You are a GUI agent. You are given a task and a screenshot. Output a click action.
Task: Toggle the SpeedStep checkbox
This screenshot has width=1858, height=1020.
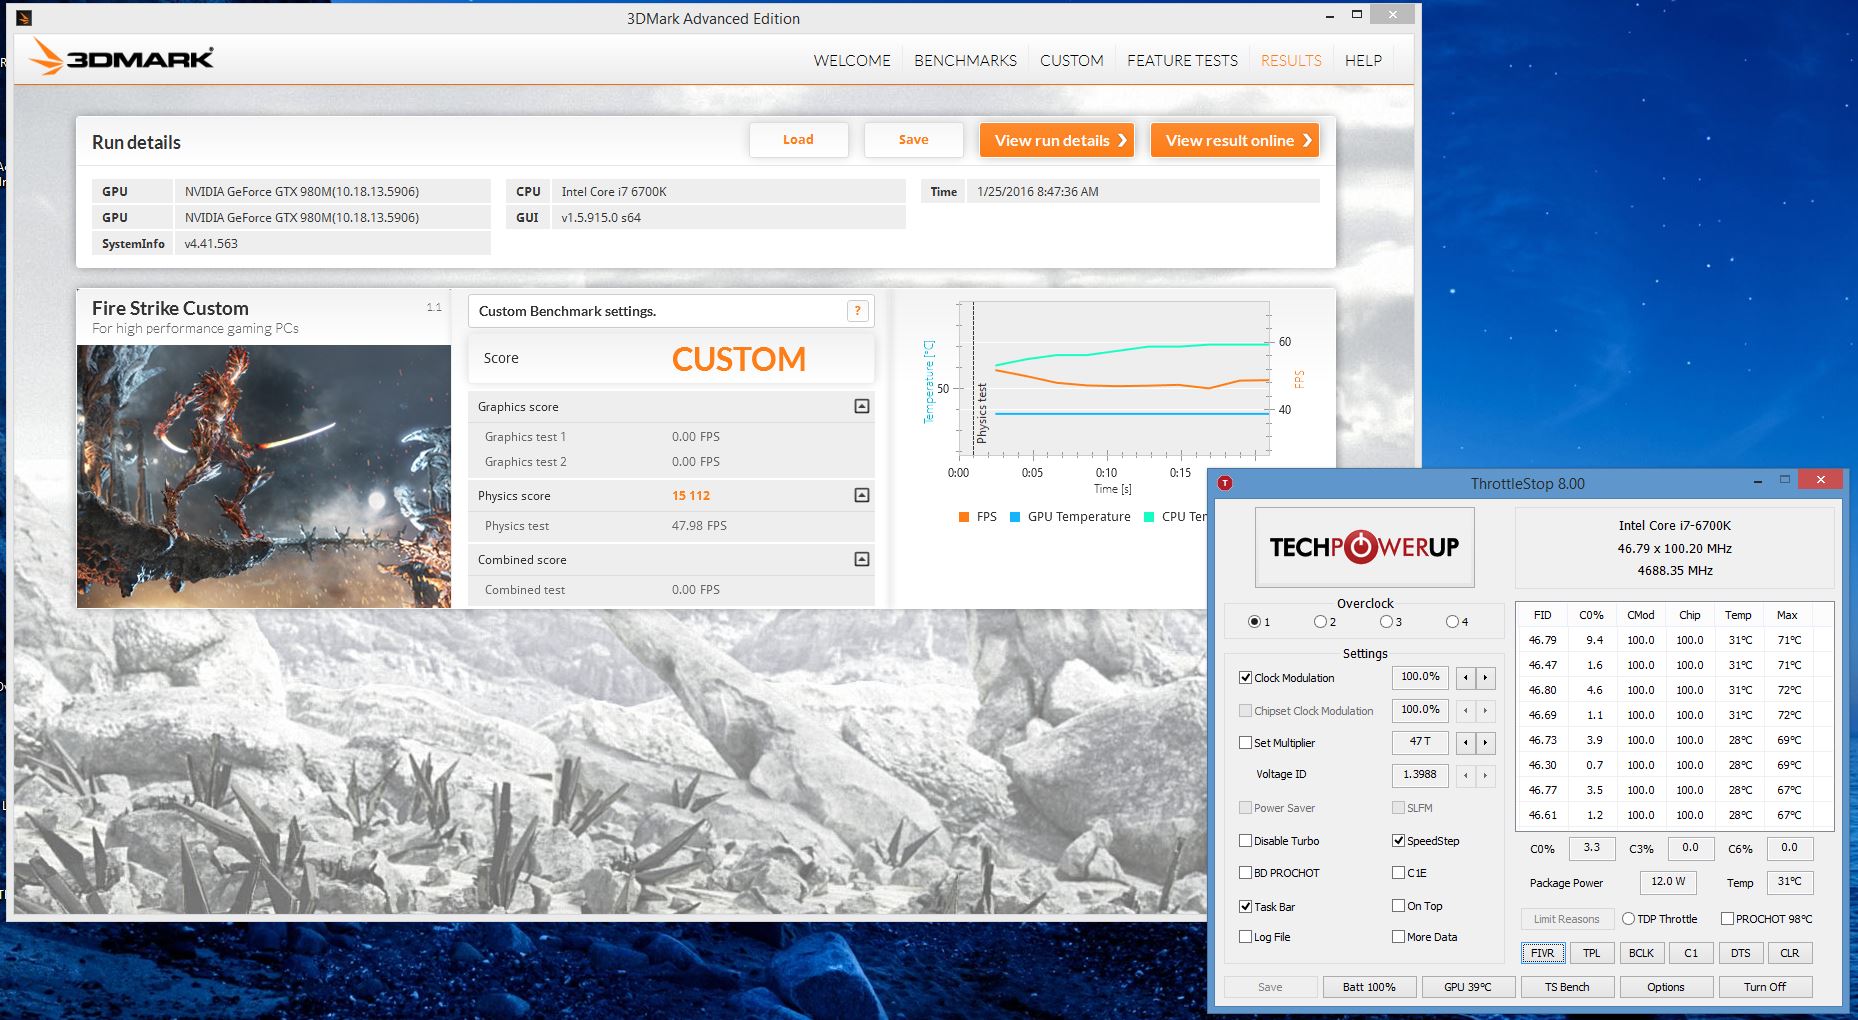click(1398, 841)
